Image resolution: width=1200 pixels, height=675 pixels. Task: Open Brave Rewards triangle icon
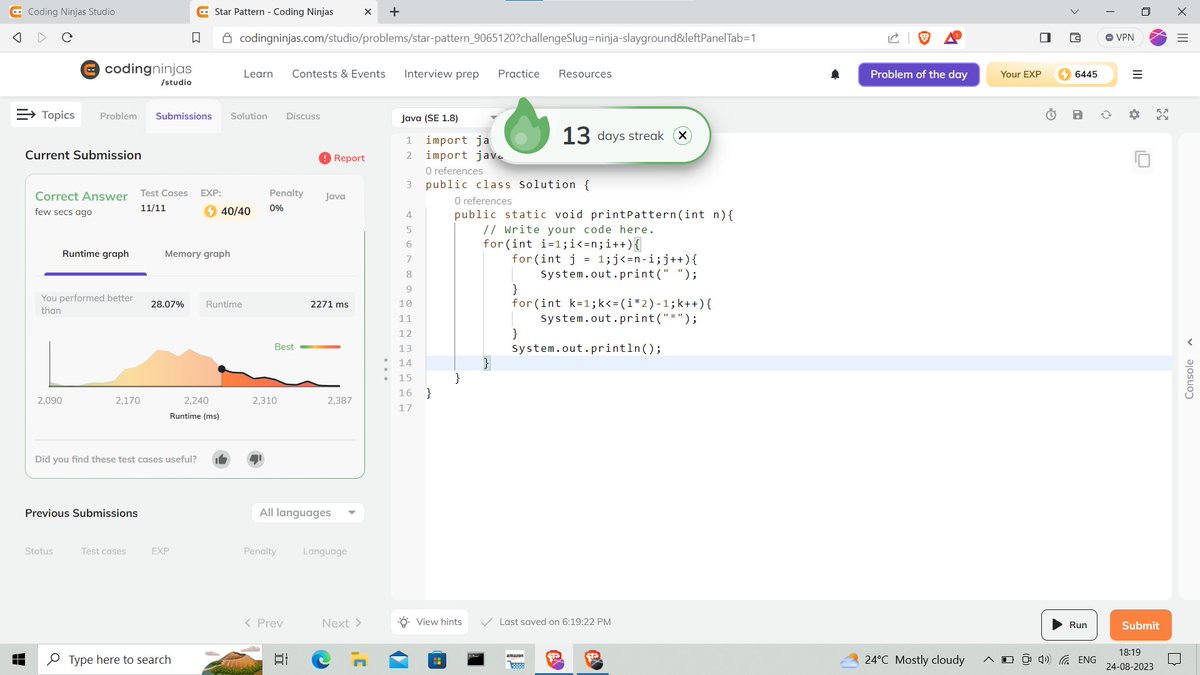click(x=952, y=38)
